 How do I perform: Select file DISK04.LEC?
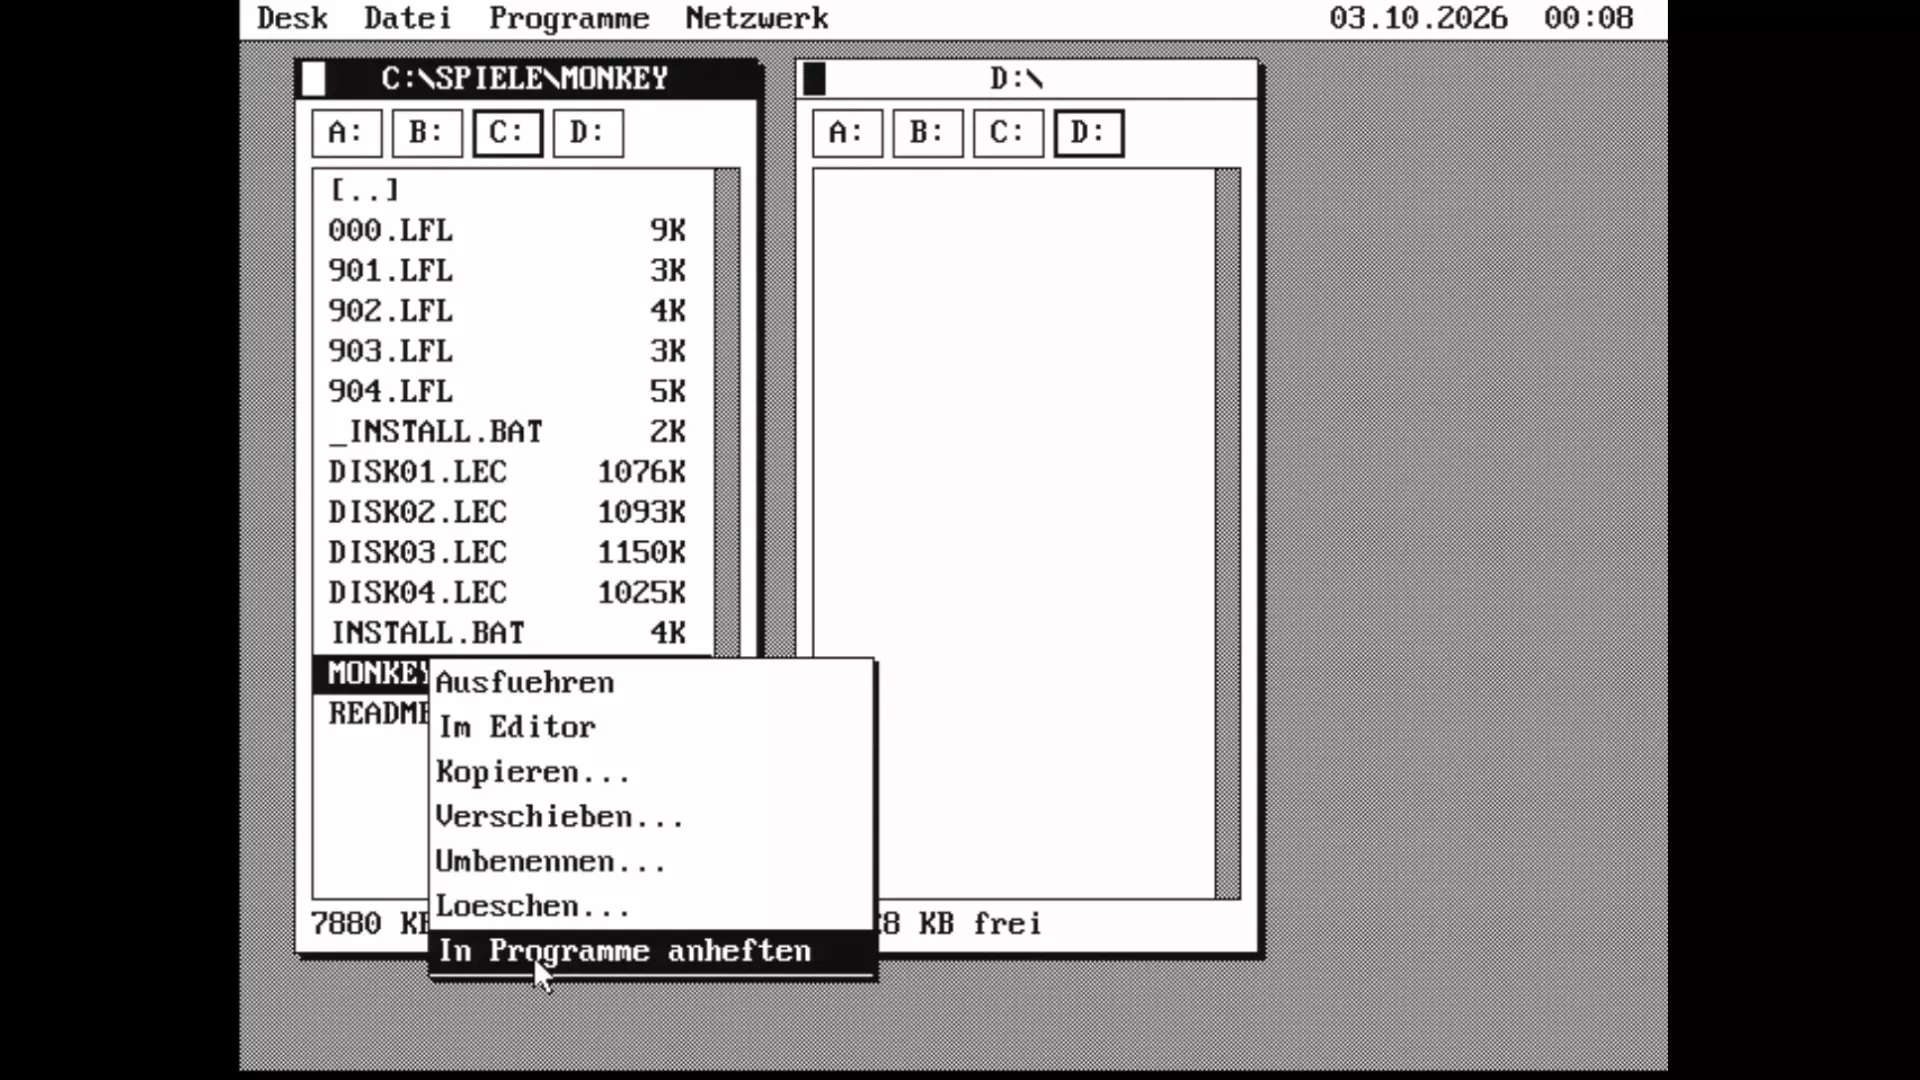(513, 592)
